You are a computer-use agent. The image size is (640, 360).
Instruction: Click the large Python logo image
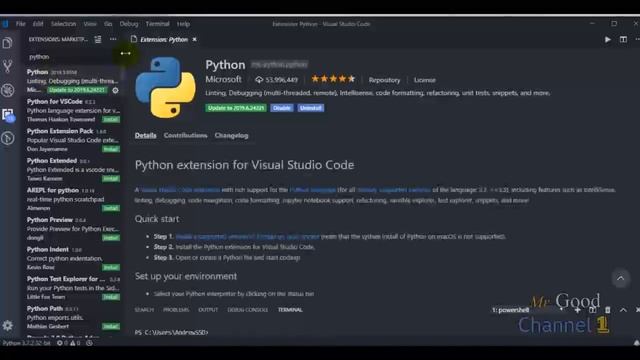(x=165, y=87)
